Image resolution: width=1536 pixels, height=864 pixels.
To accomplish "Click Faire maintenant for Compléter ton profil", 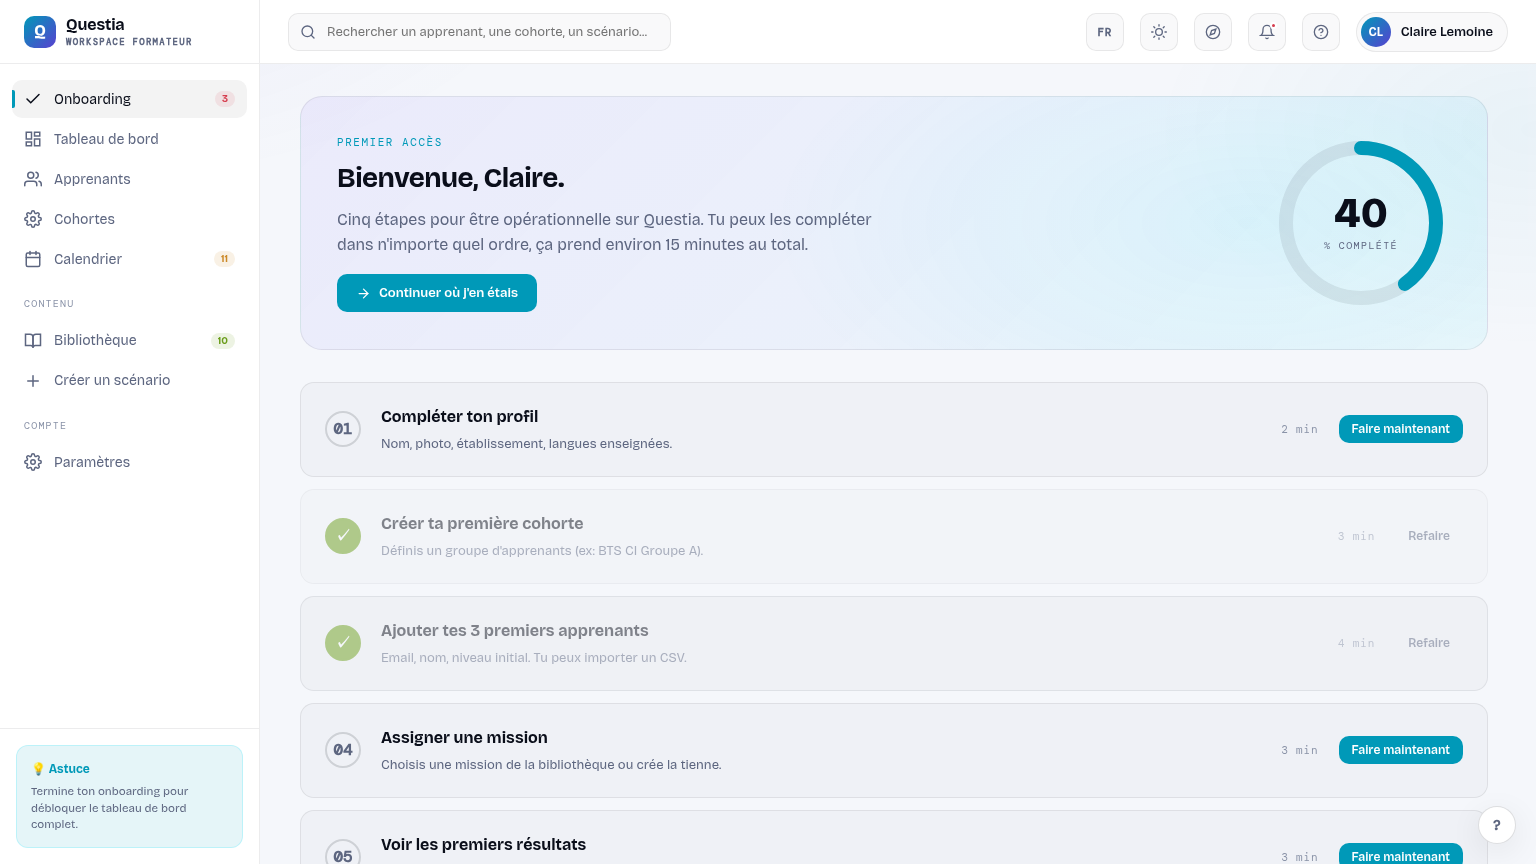I will pyautogui.click(x=1401, y=429).
